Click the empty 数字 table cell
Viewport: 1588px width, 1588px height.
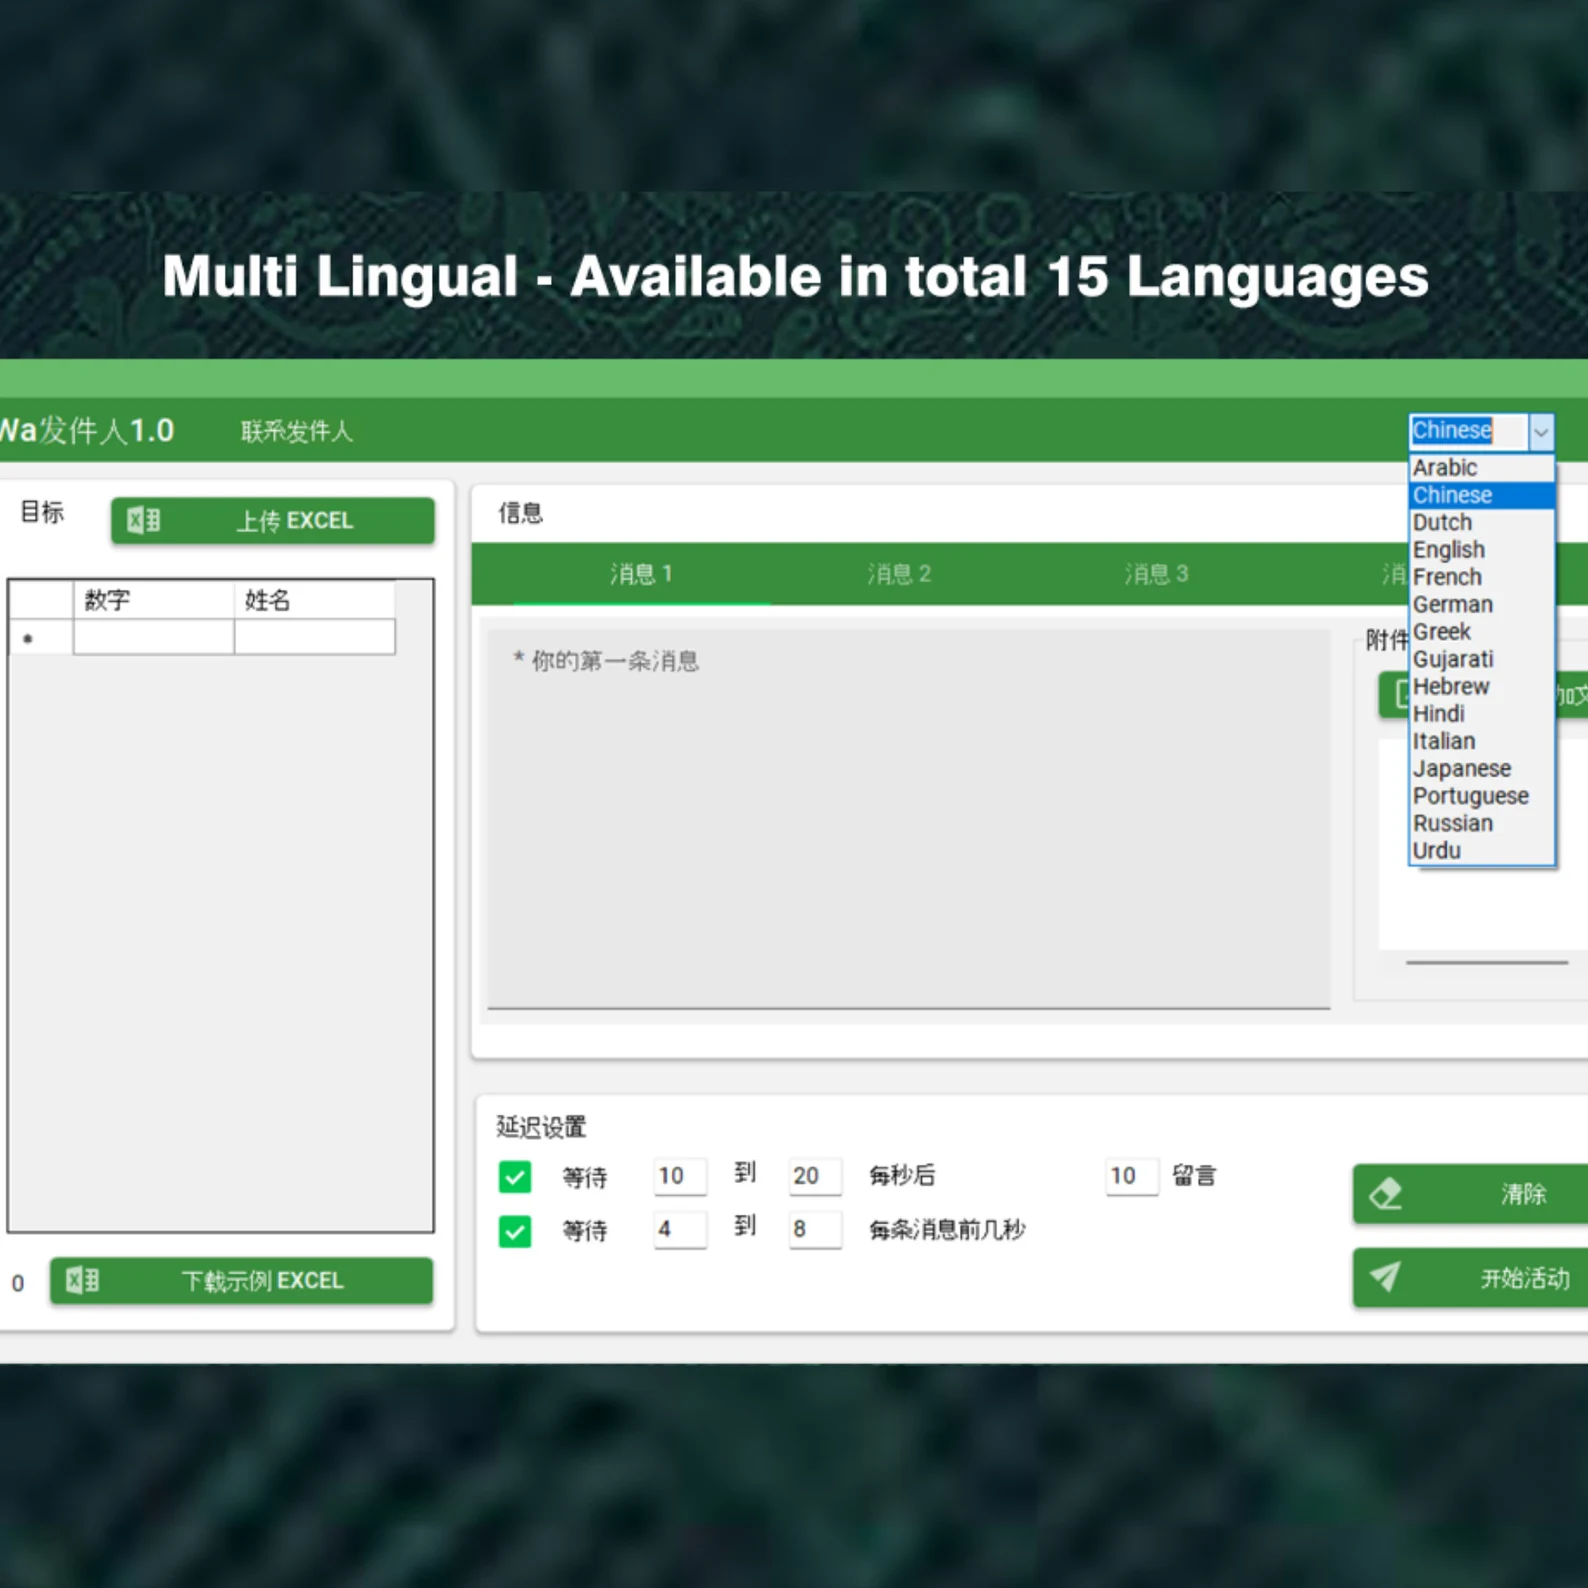point(153,637)
